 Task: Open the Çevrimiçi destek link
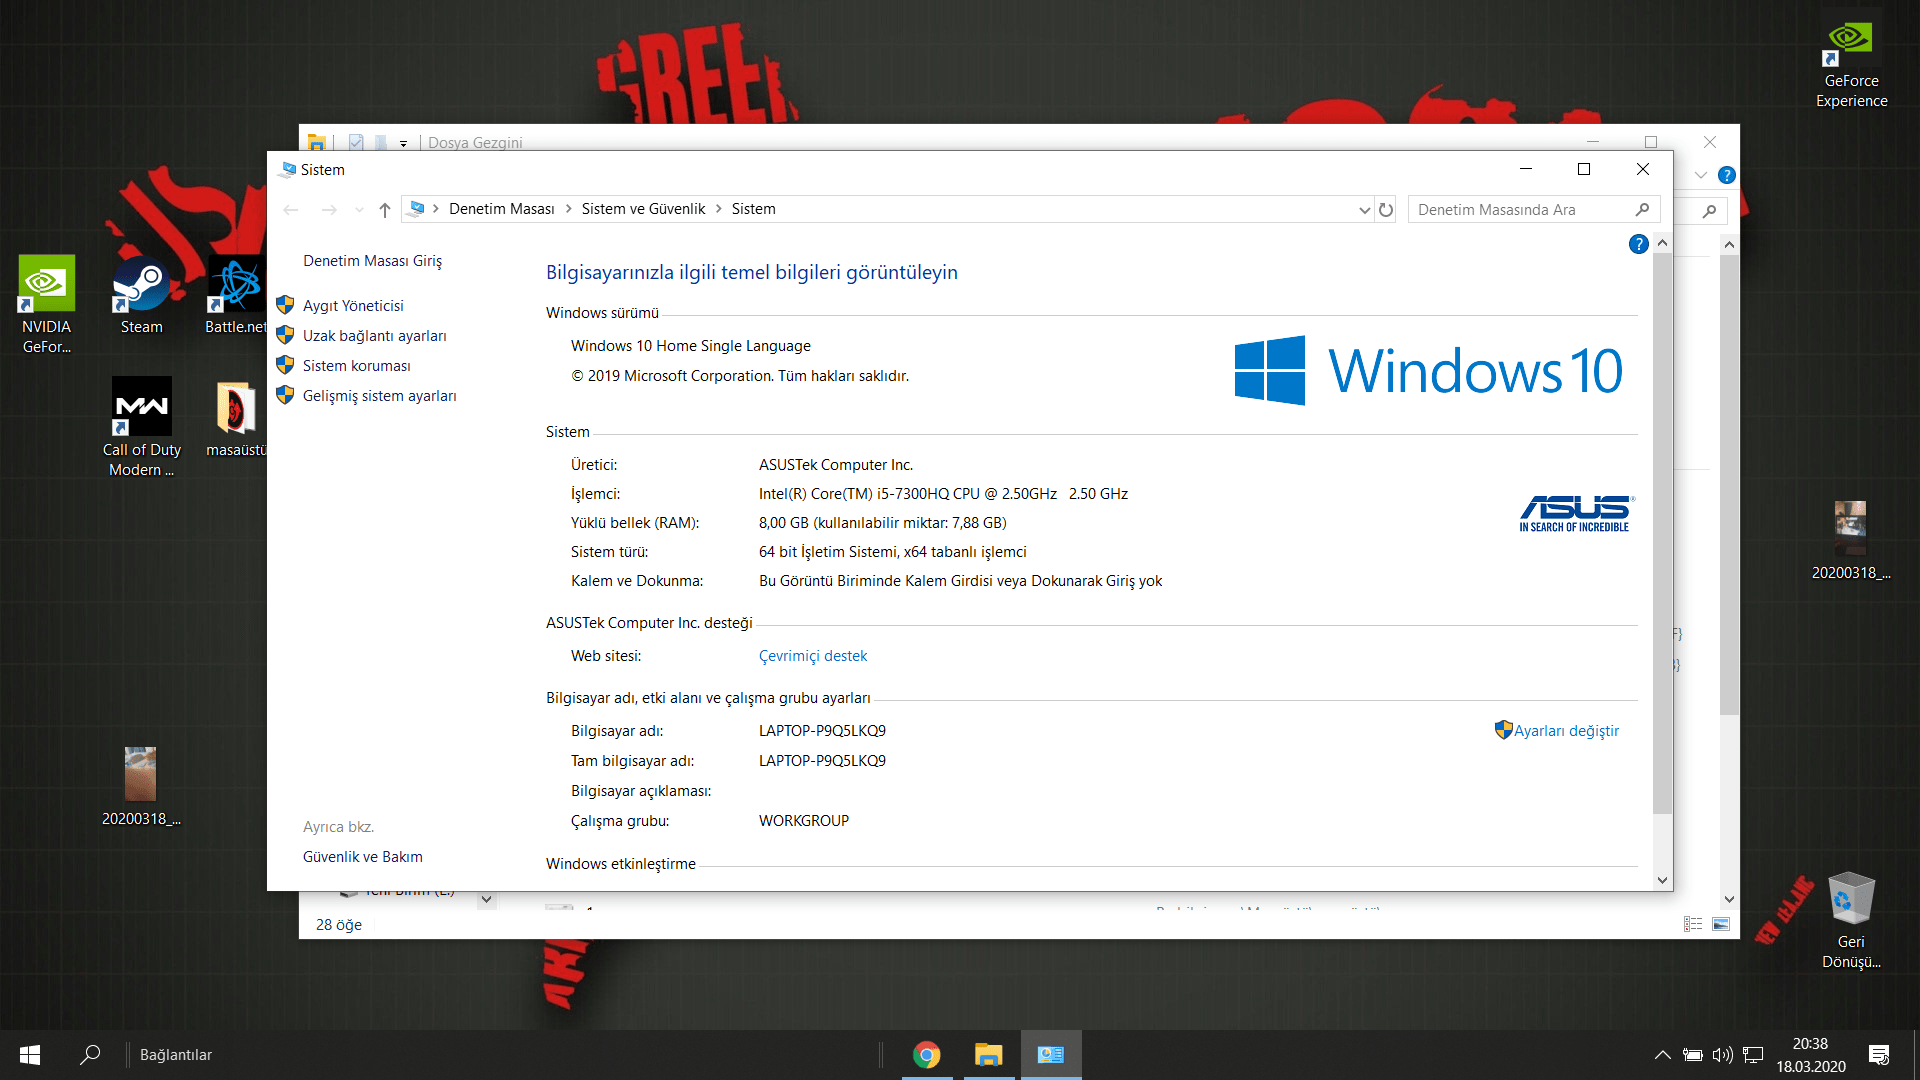[812, 656]
